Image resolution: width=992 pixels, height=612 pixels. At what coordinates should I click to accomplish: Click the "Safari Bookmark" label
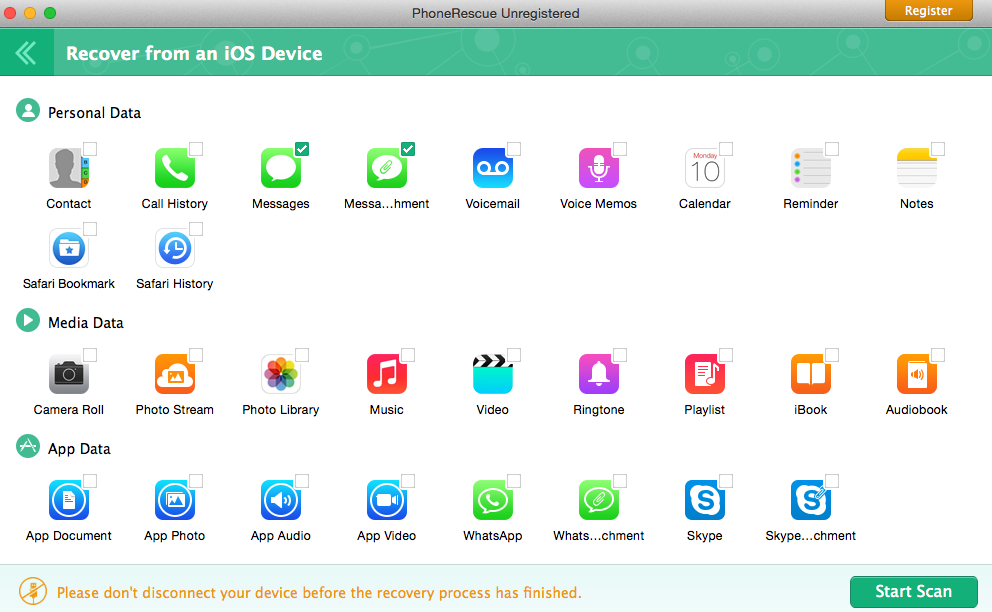tap(69, 284)
